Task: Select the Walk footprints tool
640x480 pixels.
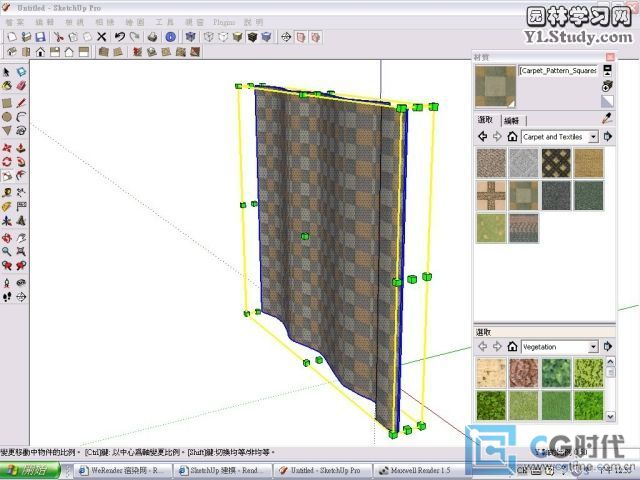Action: pos(7,297)
